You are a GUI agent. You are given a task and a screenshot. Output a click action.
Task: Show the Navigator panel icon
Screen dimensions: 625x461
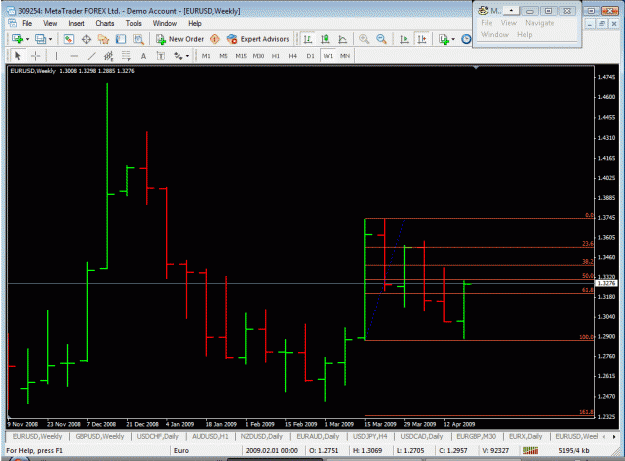103,39
